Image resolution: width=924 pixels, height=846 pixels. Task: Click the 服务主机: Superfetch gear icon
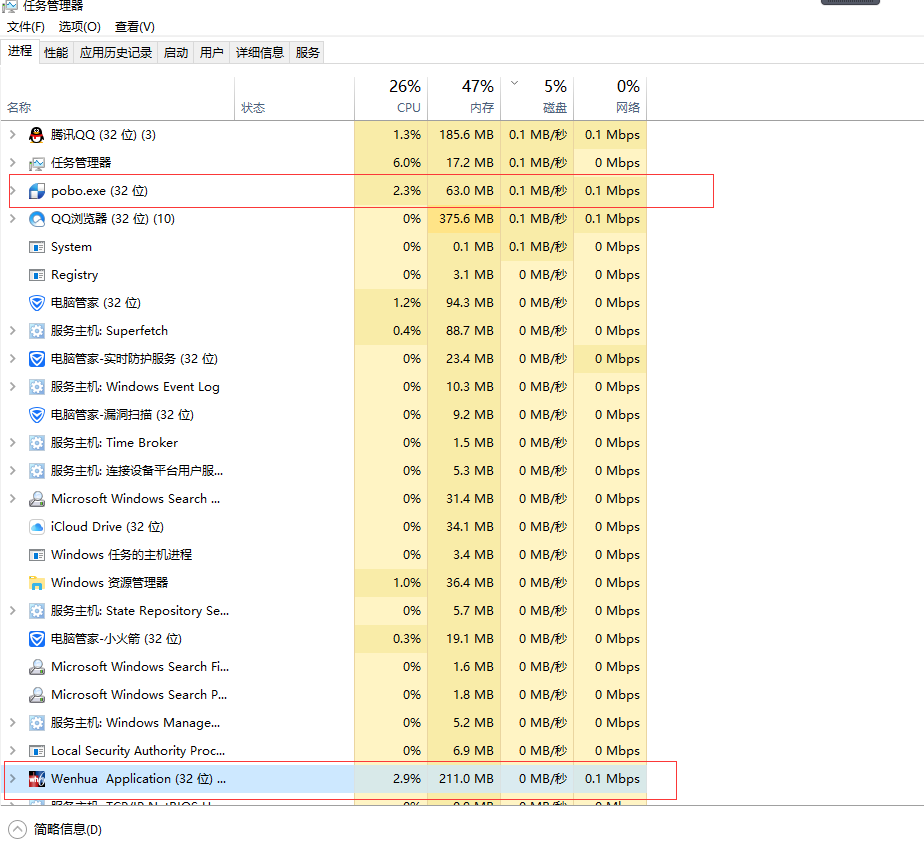(36, 330)
